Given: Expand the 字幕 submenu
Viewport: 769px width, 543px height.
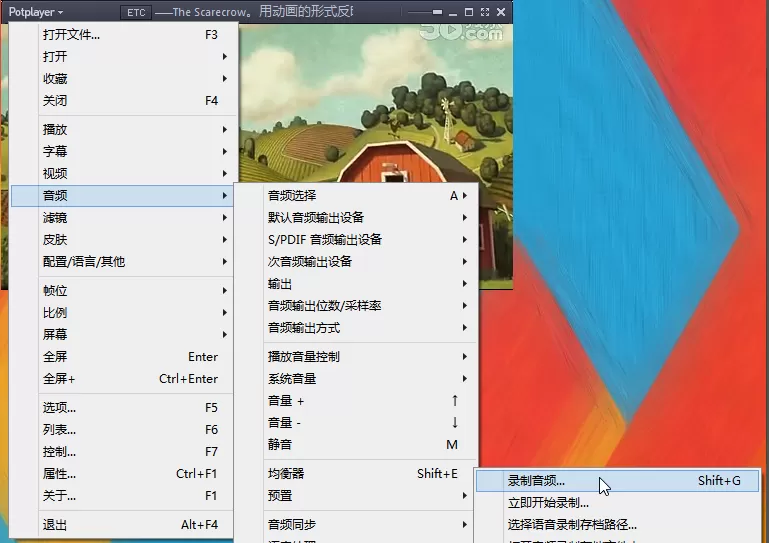Looking at the screenshot, I should (123, 152).
